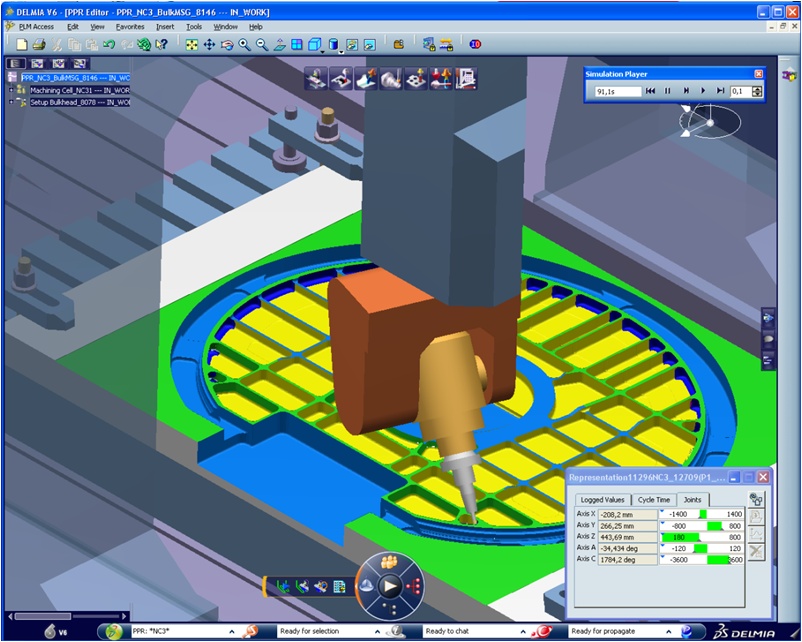The height and width of the screenshot is (642, 802).
Task: Click the NC output calculator icon (last in viewport toolbar)
Action: click(466, 79)
